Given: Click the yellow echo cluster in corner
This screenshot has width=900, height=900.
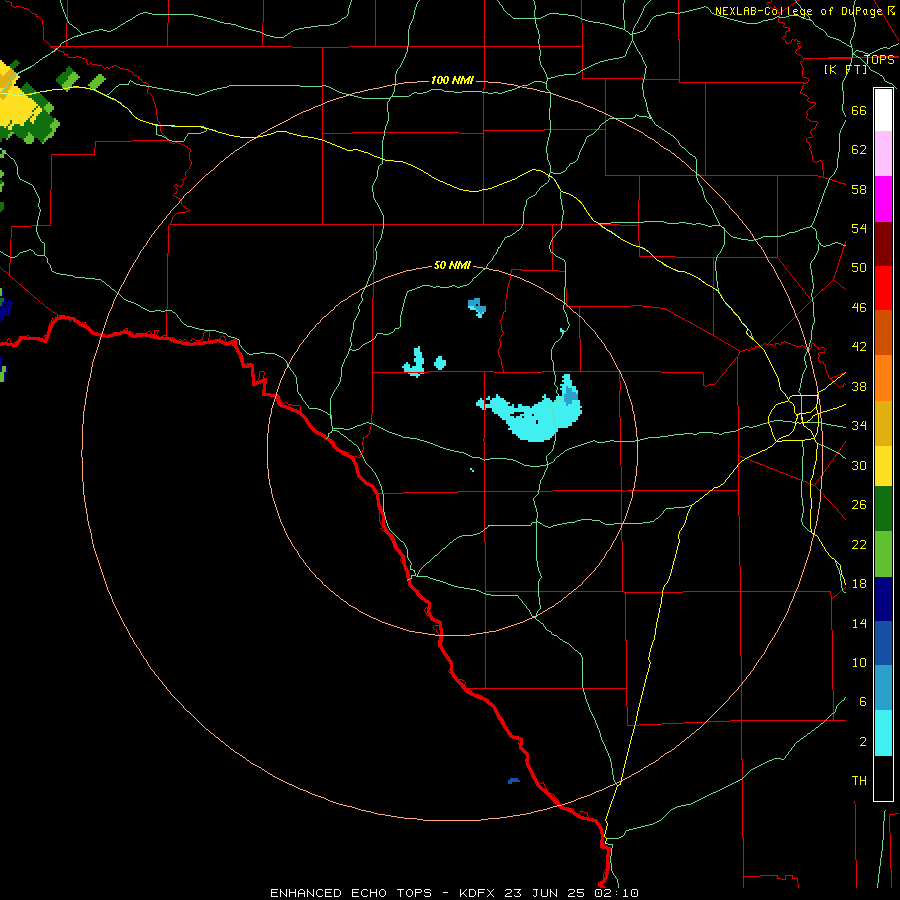Looking at the screenshot, I should (20, 103).
